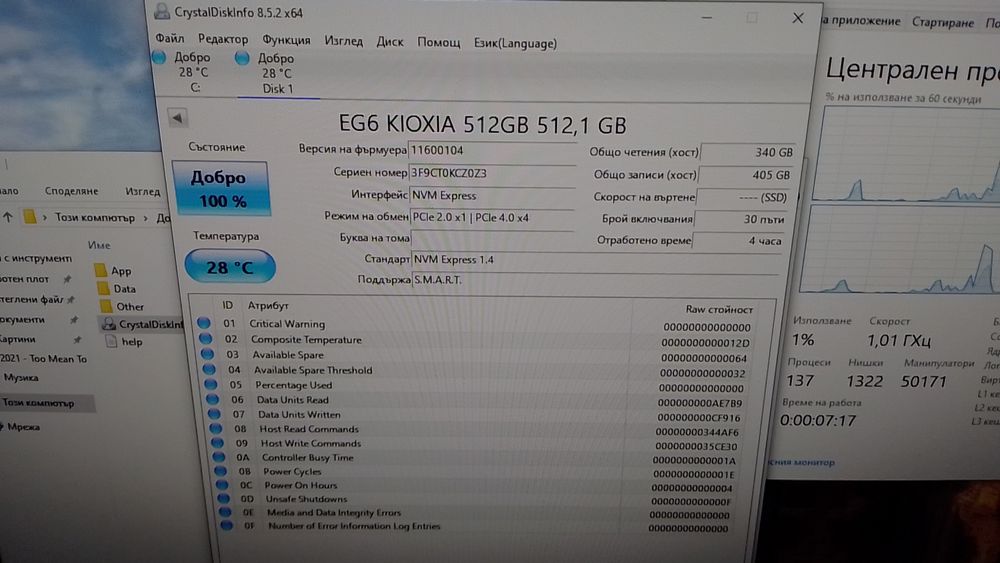Click the total host writes value 405 GB

(x=745, y=175)
